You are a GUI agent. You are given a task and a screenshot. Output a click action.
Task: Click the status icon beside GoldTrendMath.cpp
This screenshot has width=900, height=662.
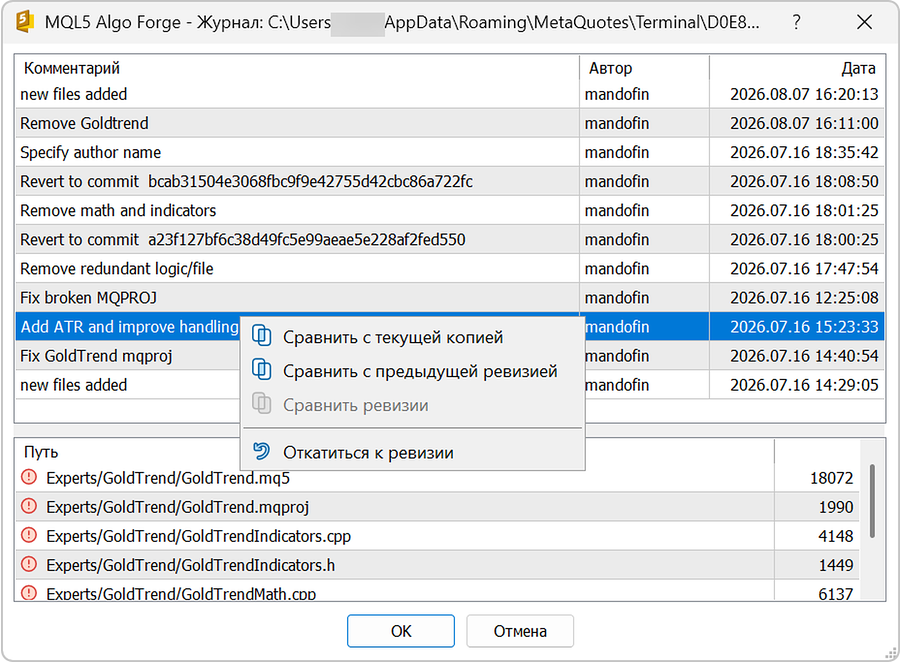click(29, 593)
